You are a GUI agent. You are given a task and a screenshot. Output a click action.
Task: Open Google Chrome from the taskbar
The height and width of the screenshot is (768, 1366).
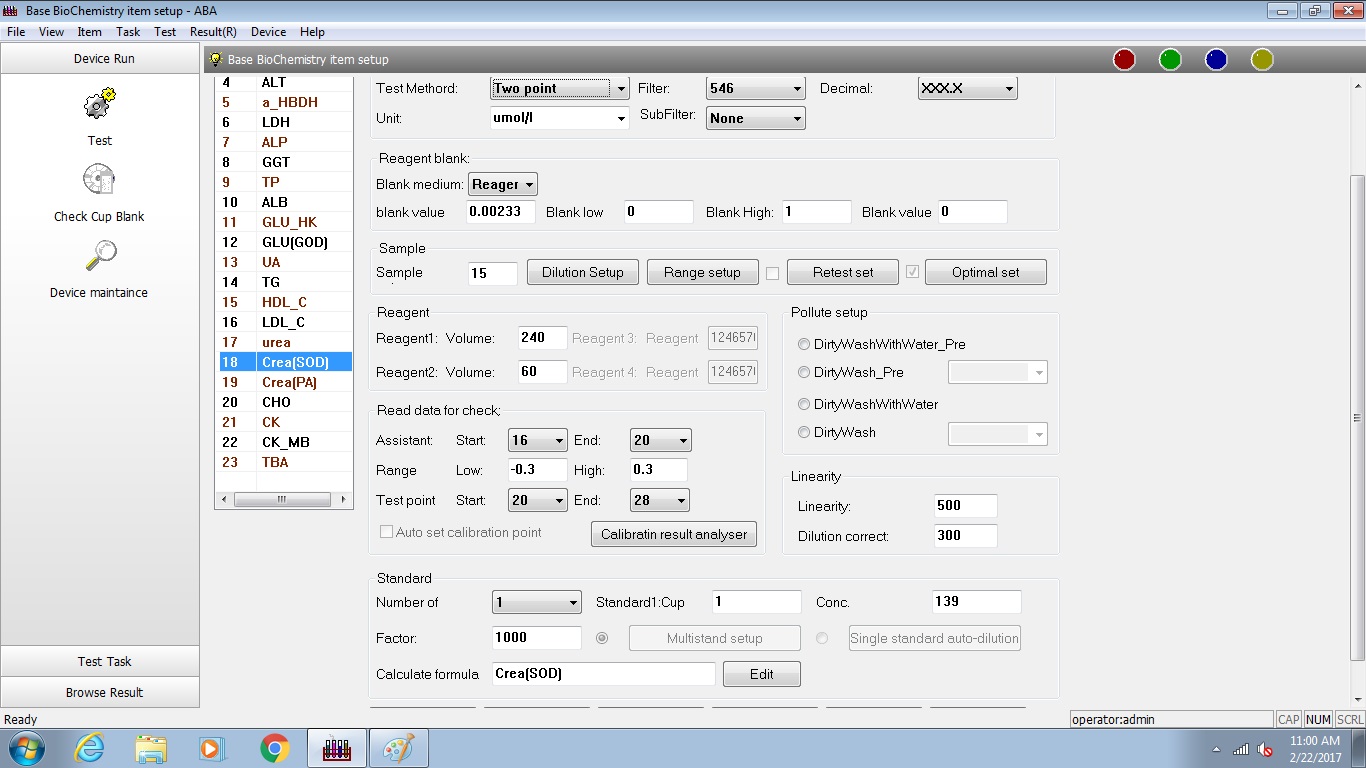274,748
